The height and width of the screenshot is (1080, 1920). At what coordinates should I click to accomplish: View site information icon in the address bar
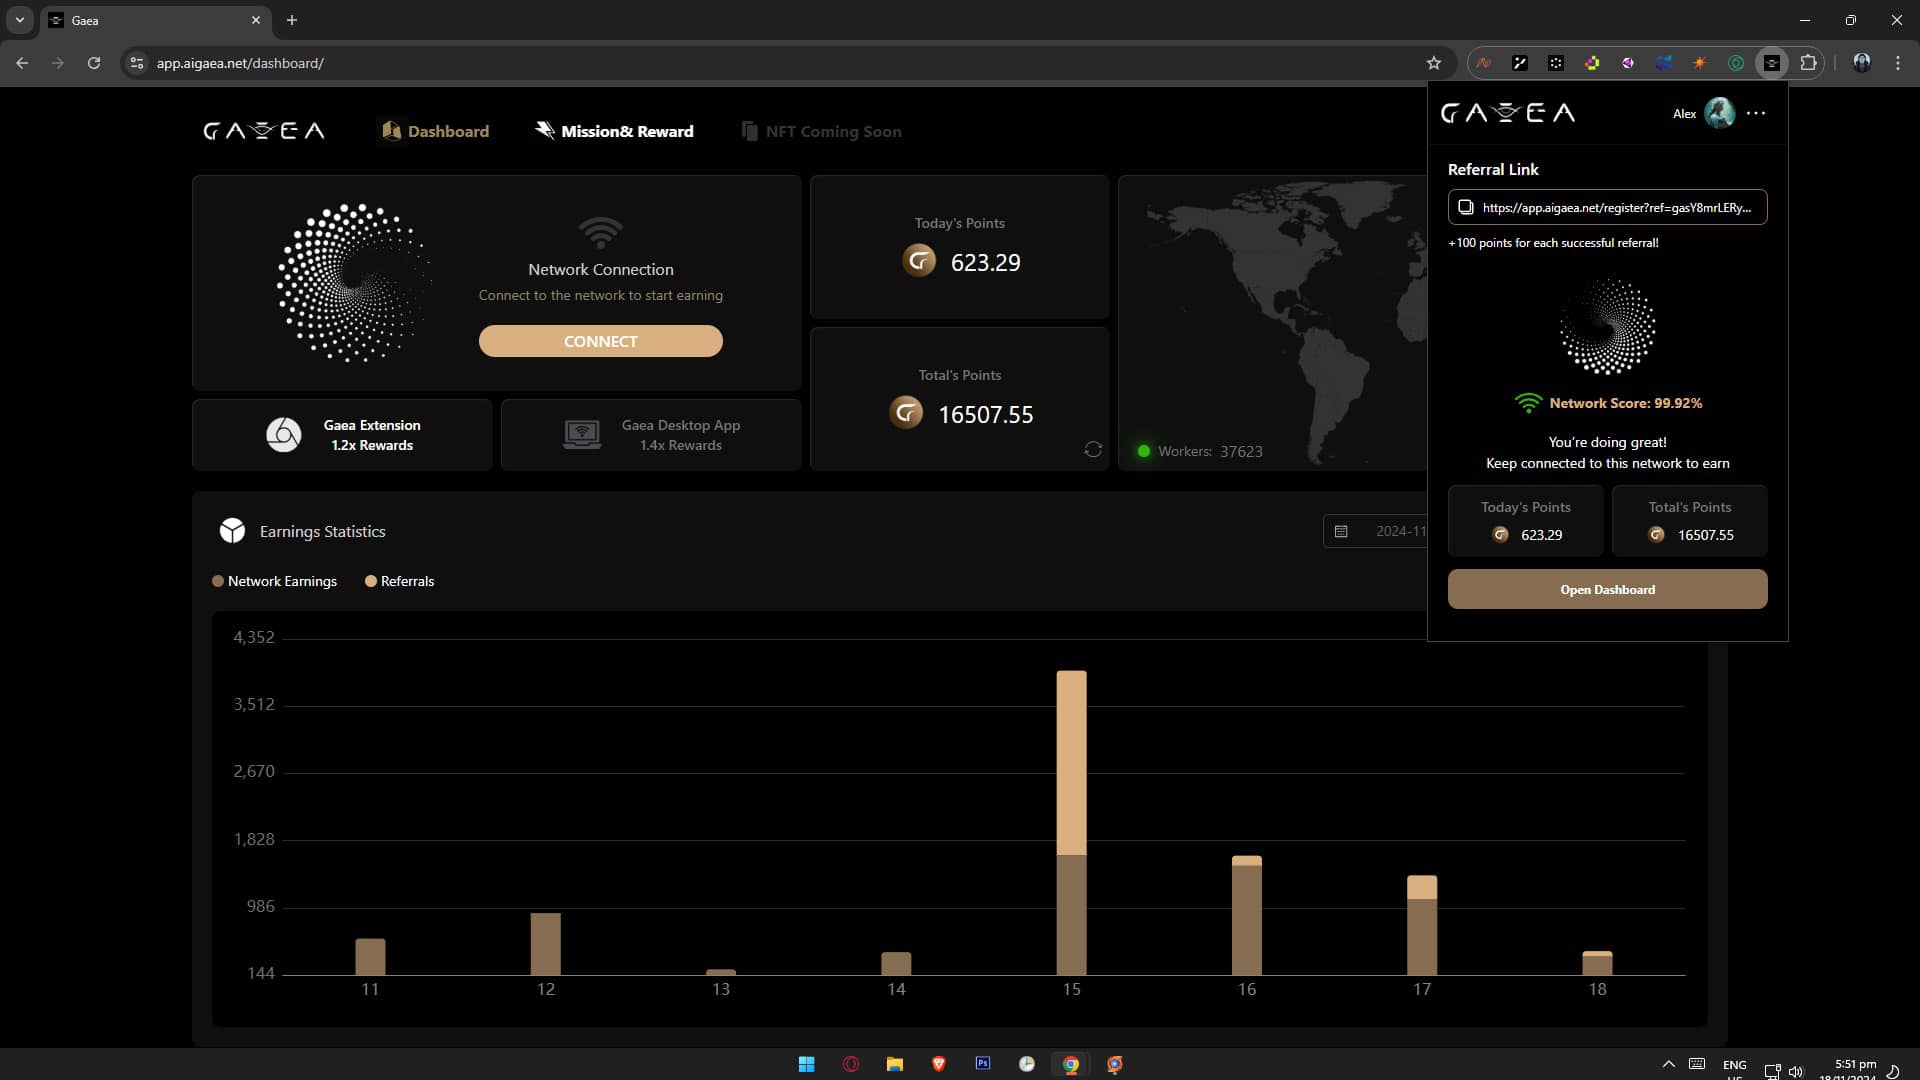(x=137, y=63)
